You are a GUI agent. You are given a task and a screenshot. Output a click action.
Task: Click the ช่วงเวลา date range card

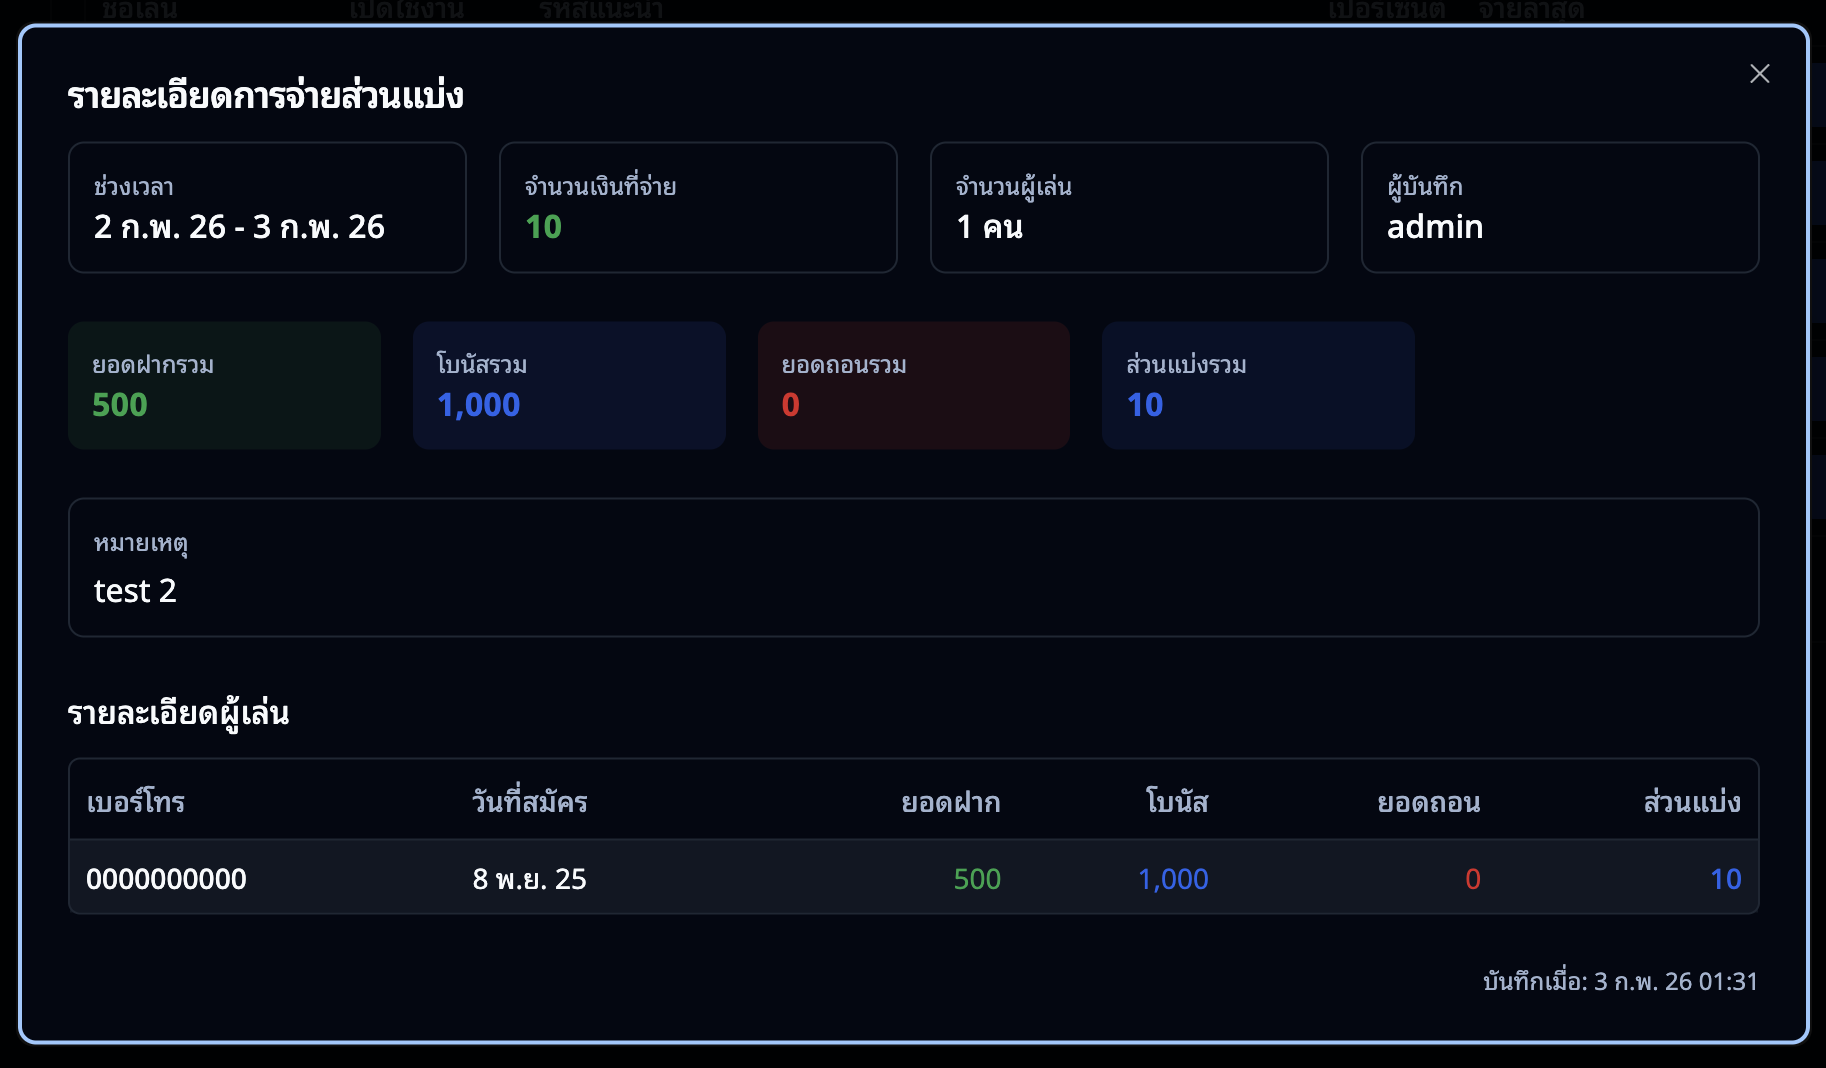267,208
